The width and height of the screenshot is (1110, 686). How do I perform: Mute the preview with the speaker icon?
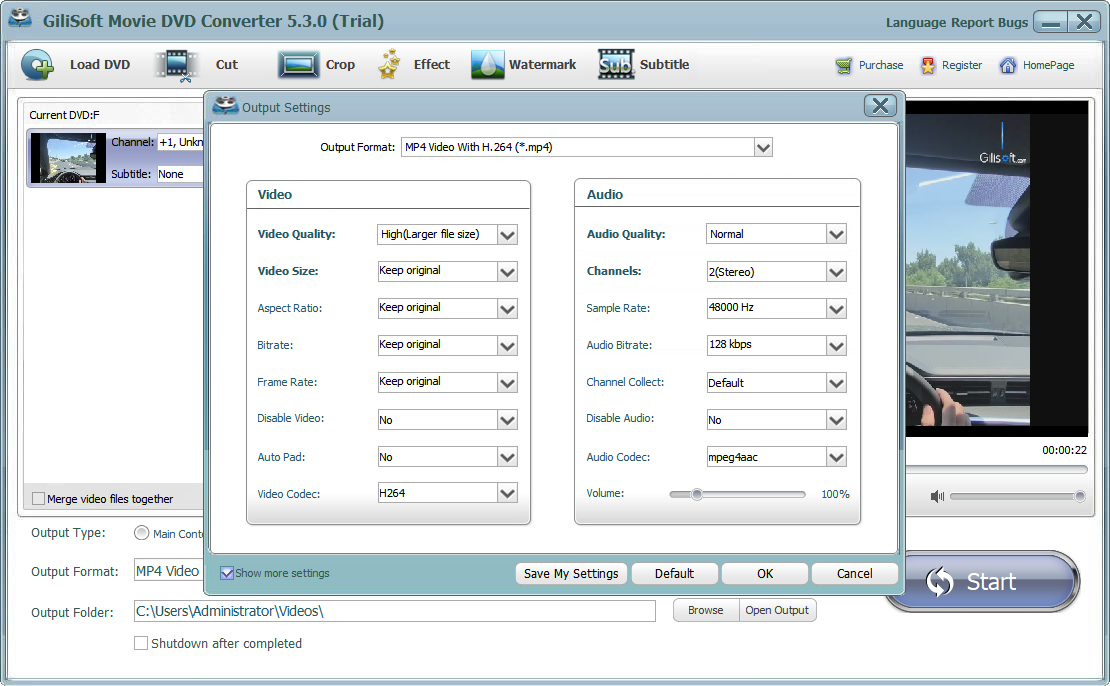(937, 496)
